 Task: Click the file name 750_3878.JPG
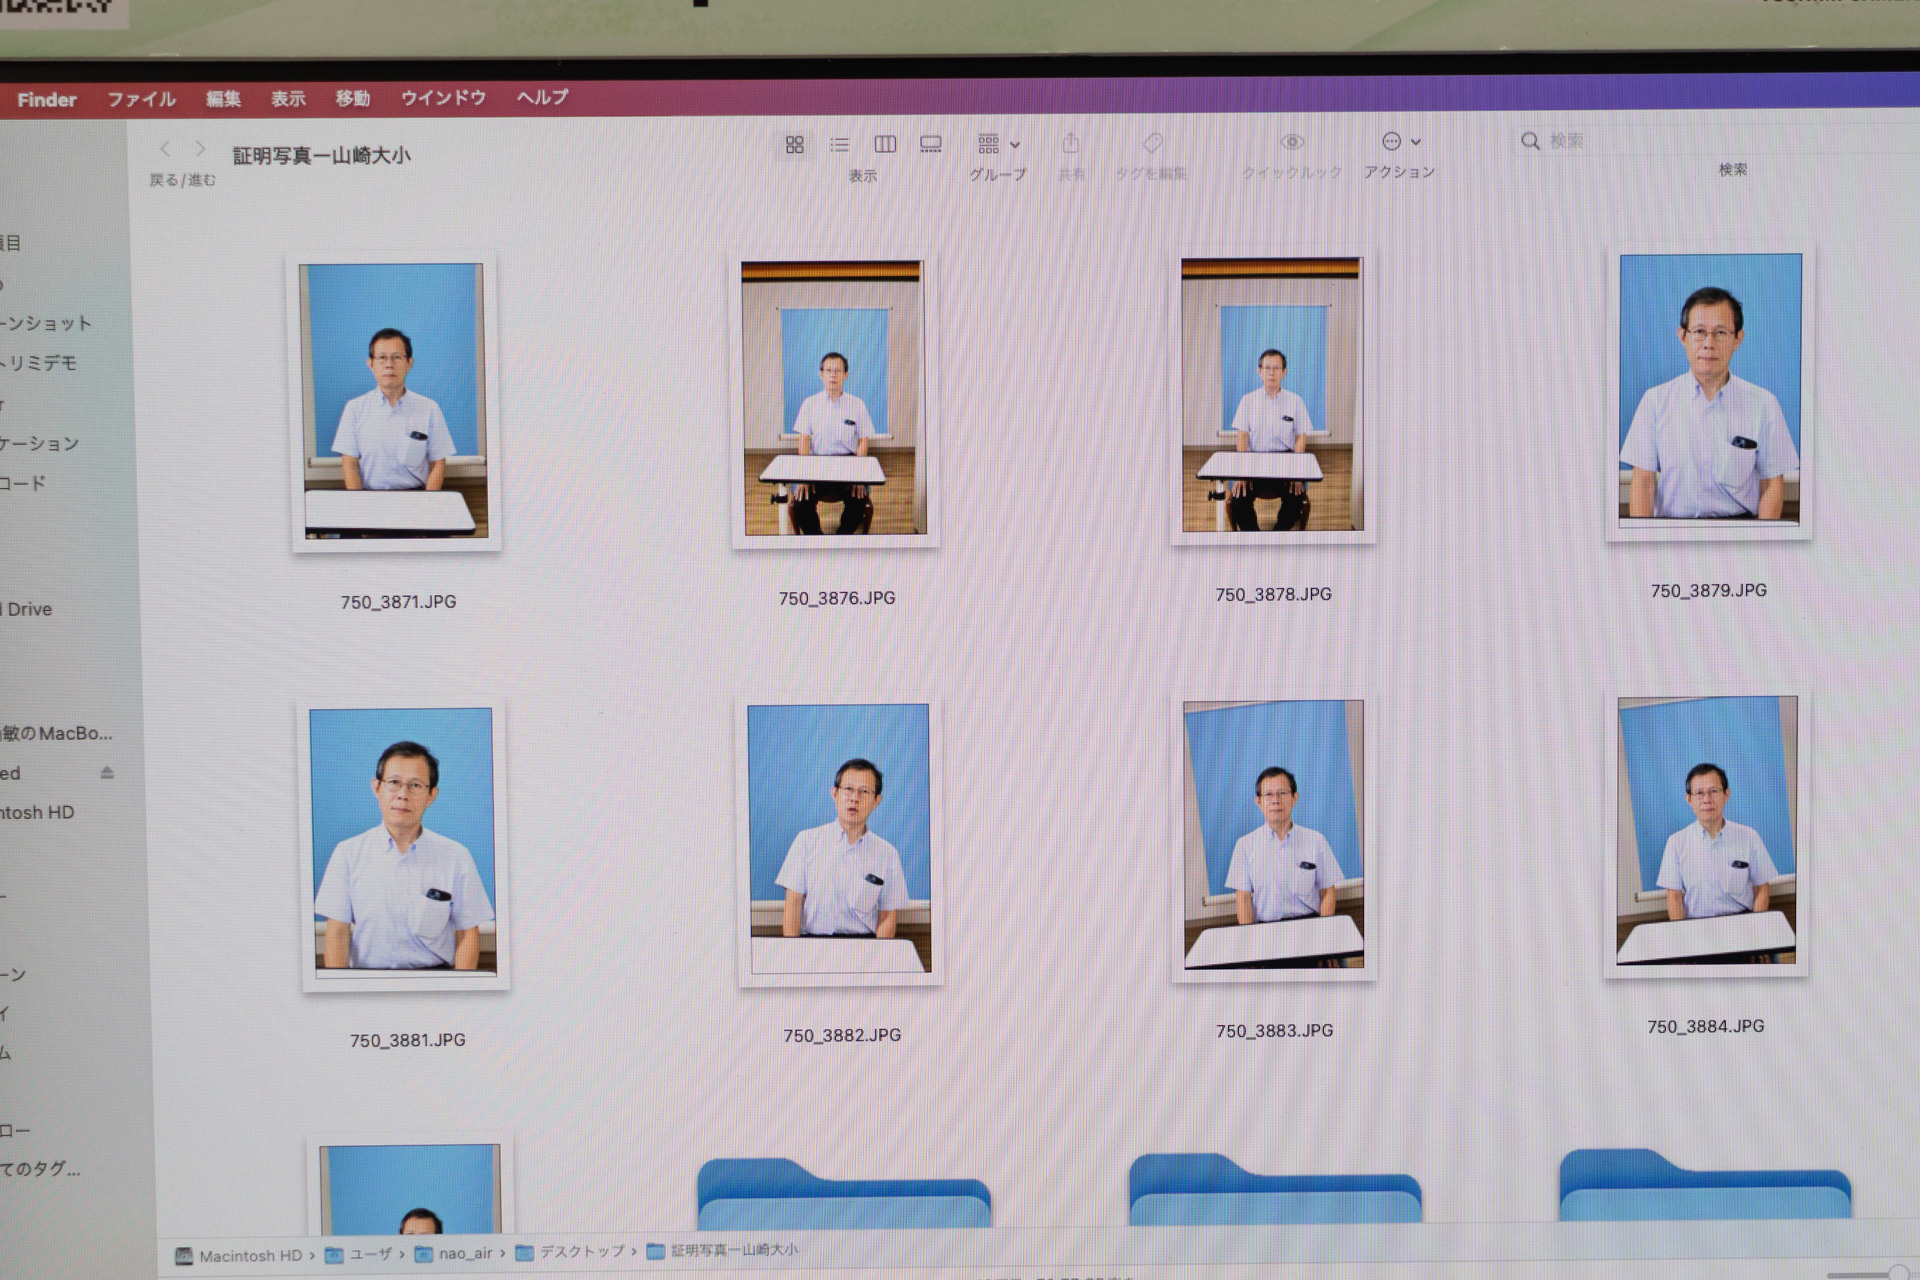pos(1273,594)
